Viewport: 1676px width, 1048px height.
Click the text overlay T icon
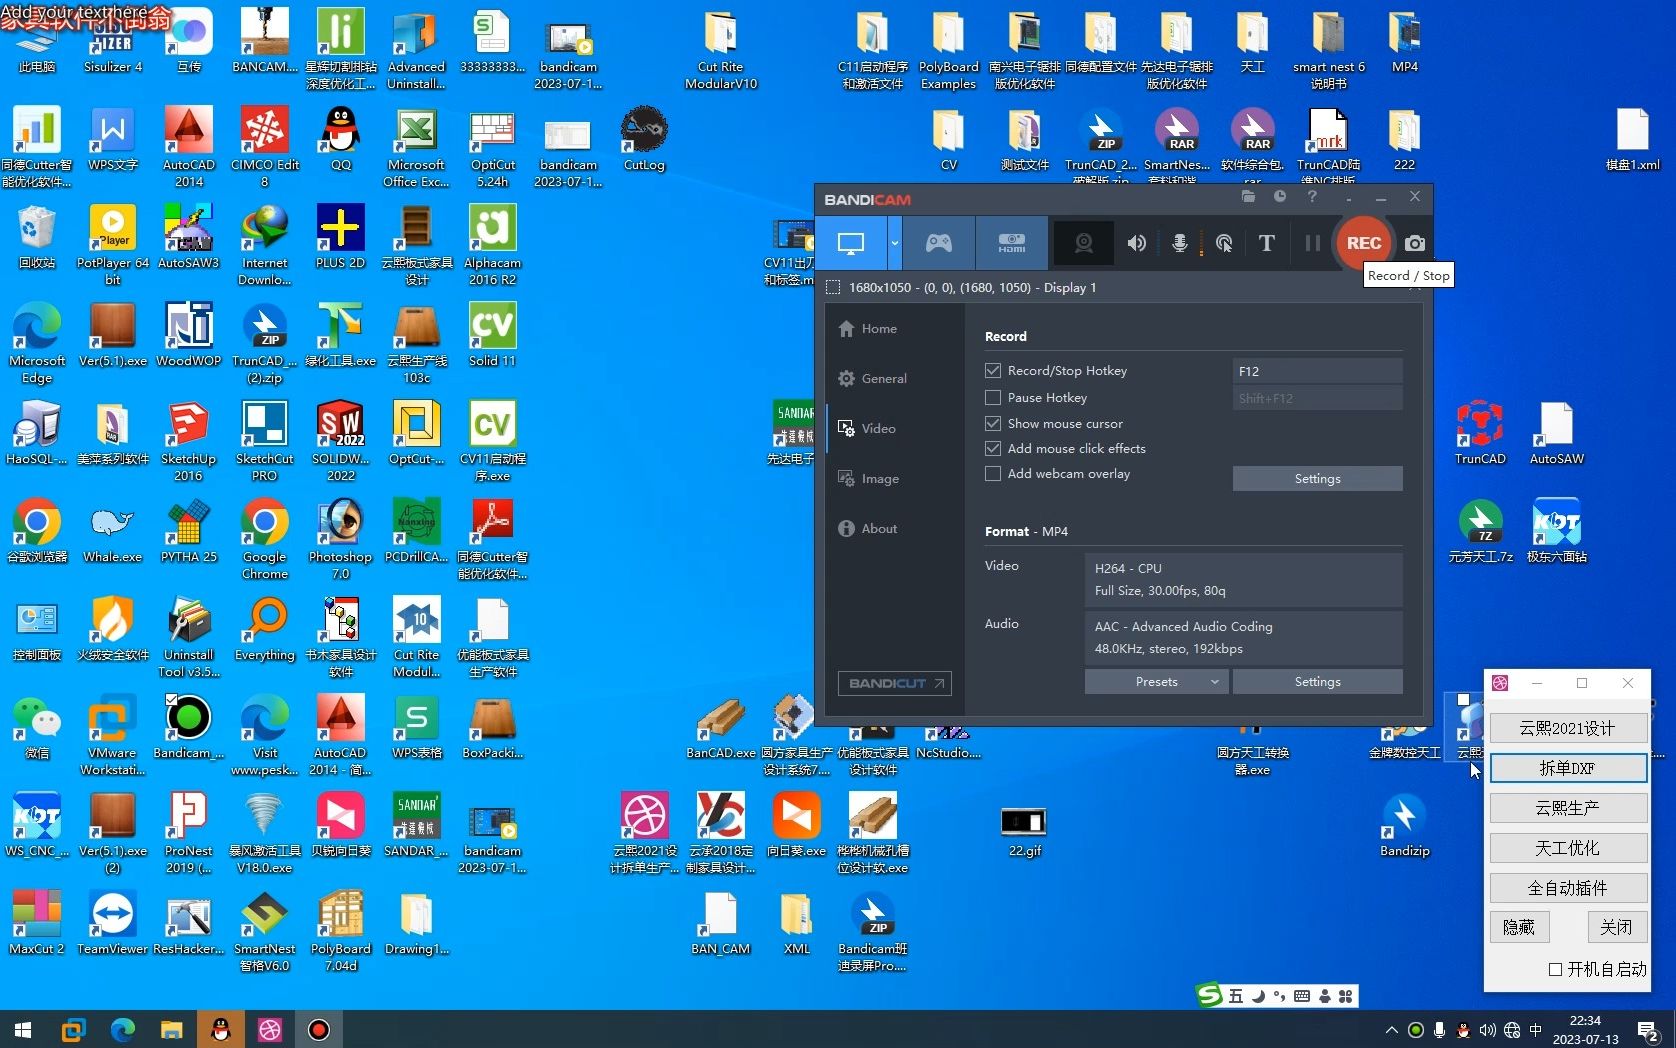tap(1266, 243)
